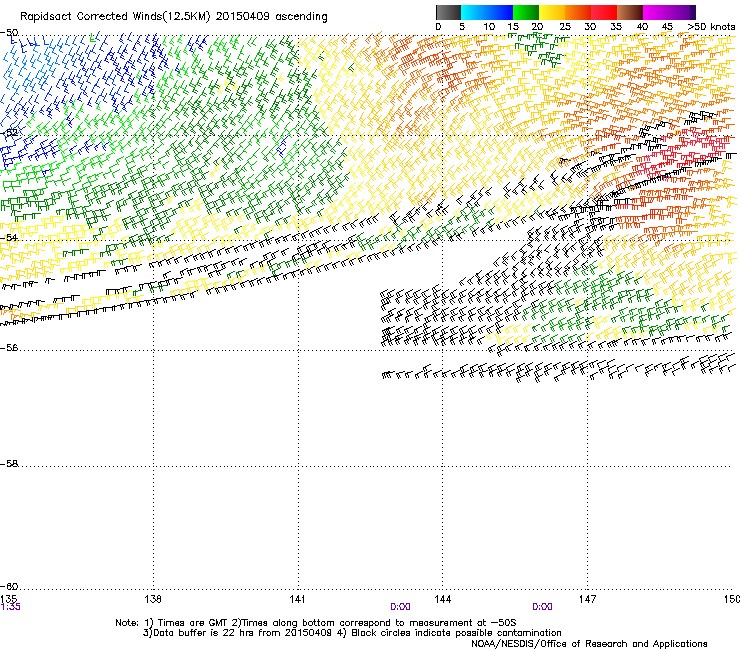Click the purple '0:00' label beside 144
Viewport: 740px width, 650px height.
click(400, 607)
